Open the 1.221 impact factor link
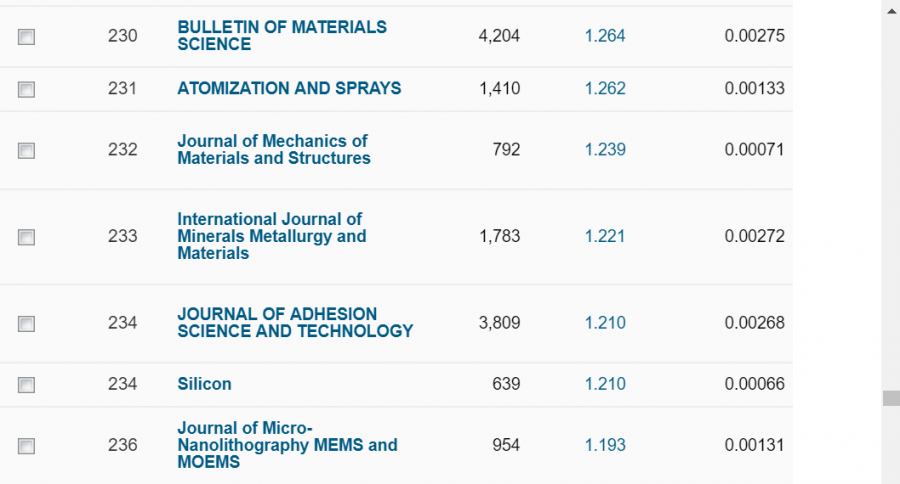This screenshot has width=900, height=484. pos(605,236)
